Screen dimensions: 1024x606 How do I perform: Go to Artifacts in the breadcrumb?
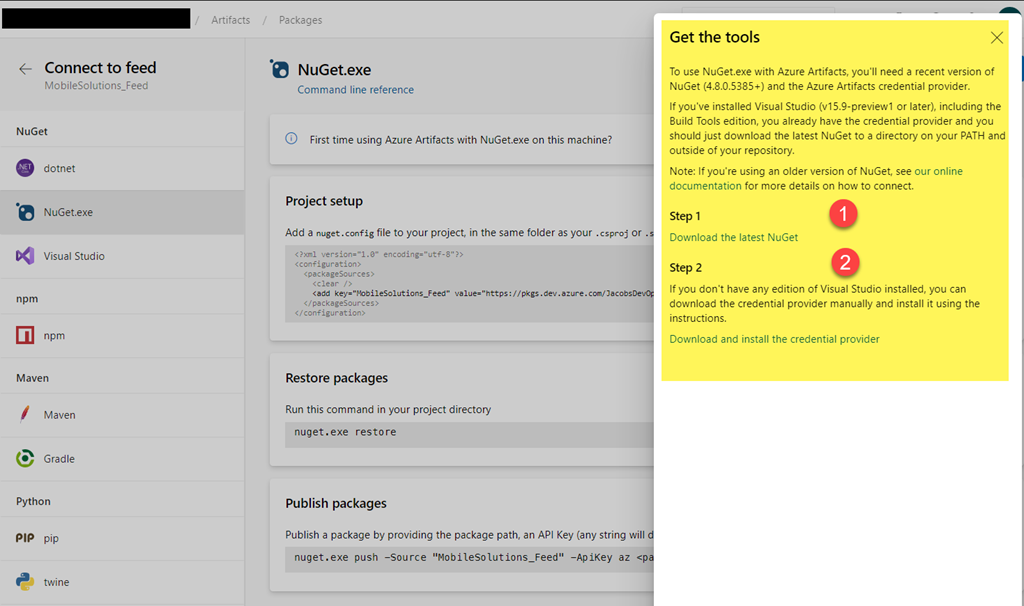(x=230, y=20)
